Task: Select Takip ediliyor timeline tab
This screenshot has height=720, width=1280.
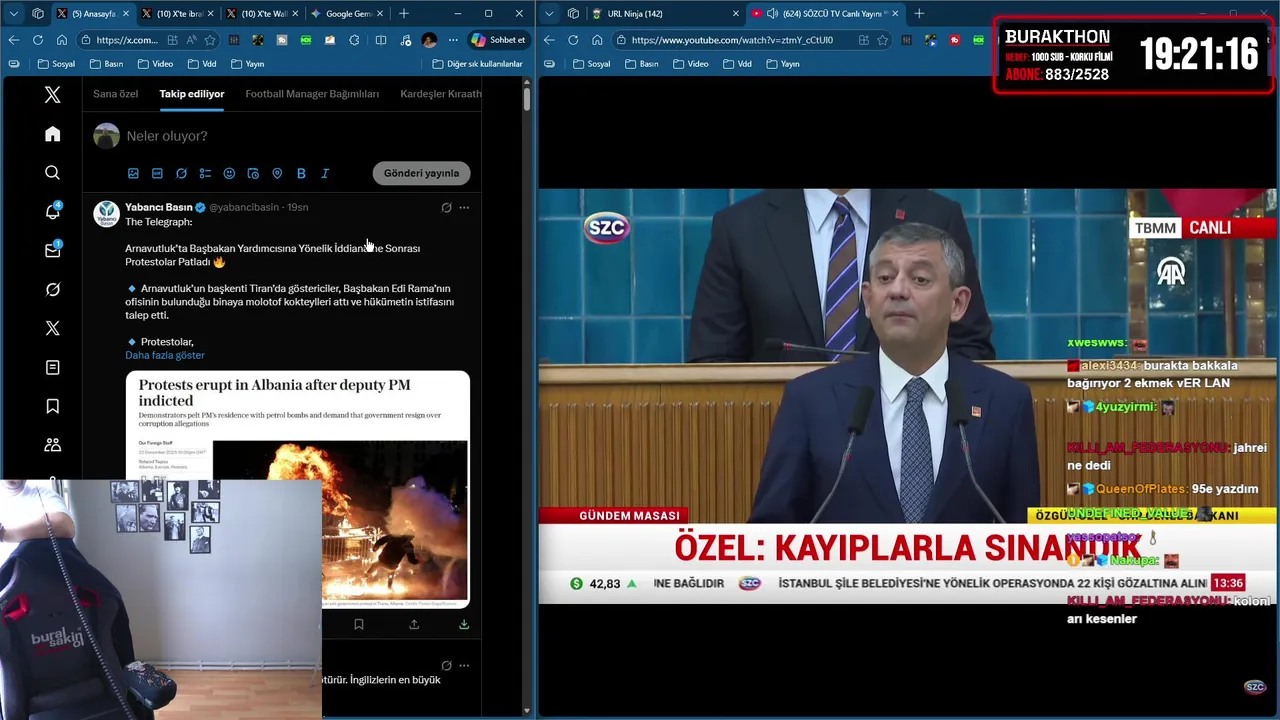Action: pyautogui.click(x=192, y=94)
